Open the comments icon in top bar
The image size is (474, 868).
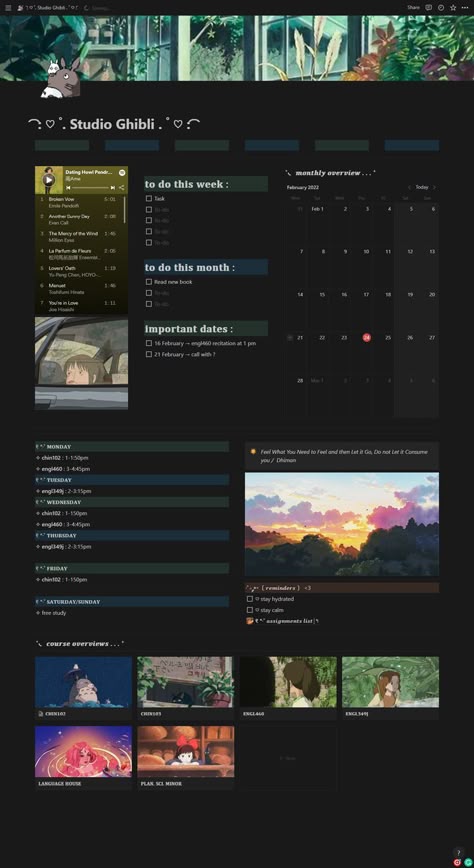pyautogui.click(x=429, y=8)
